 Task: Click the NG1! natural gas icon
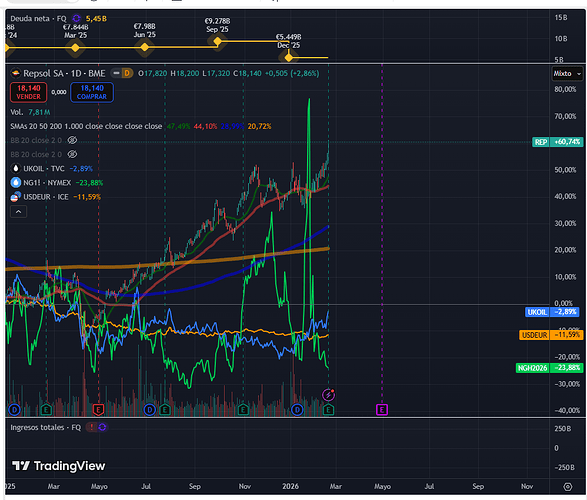pyautogui.click(x=16, y=183)
